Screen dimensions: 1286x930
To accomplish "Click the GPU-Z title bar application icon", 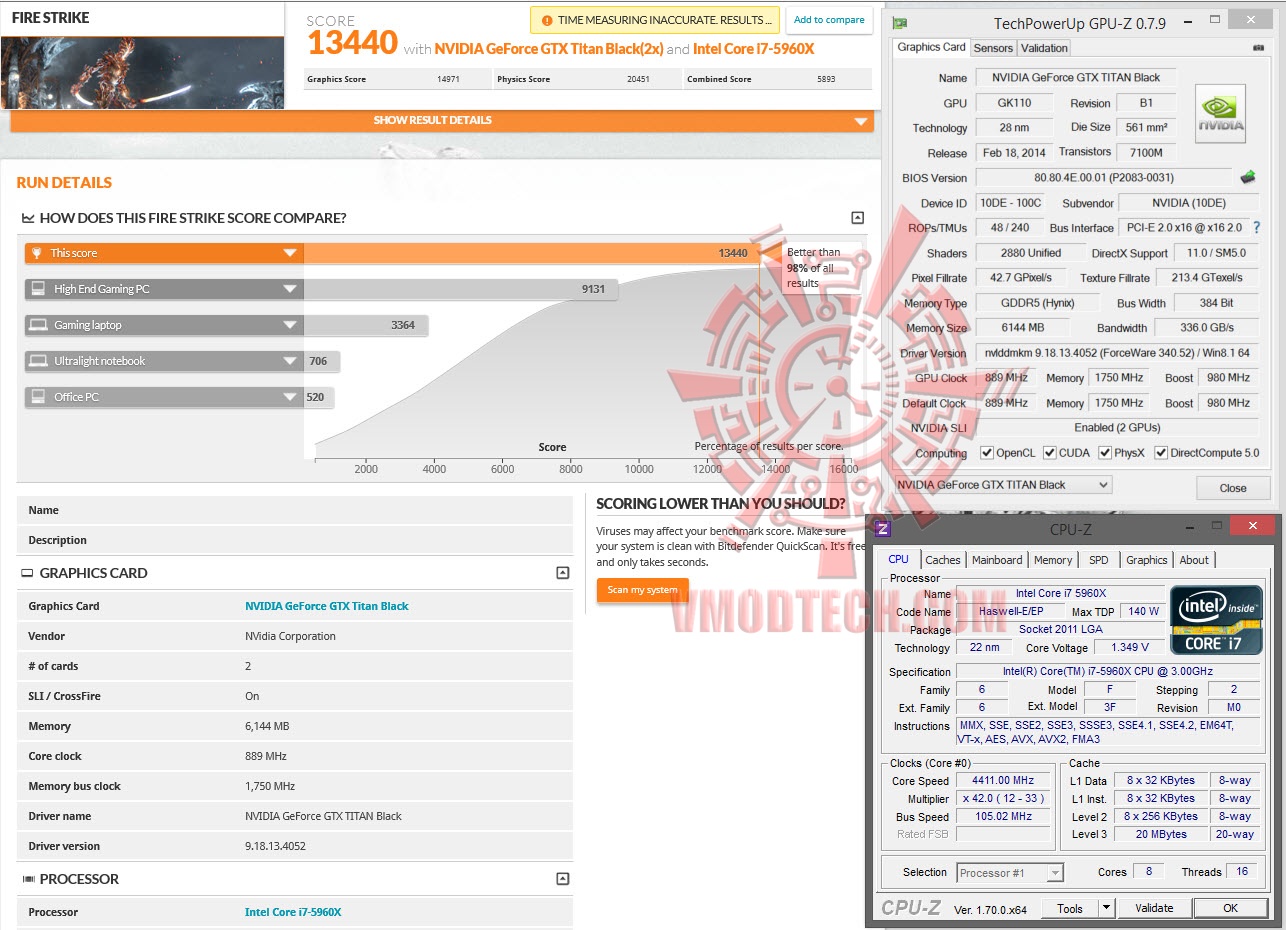I will pyautogui.click(x=900, y=22).
